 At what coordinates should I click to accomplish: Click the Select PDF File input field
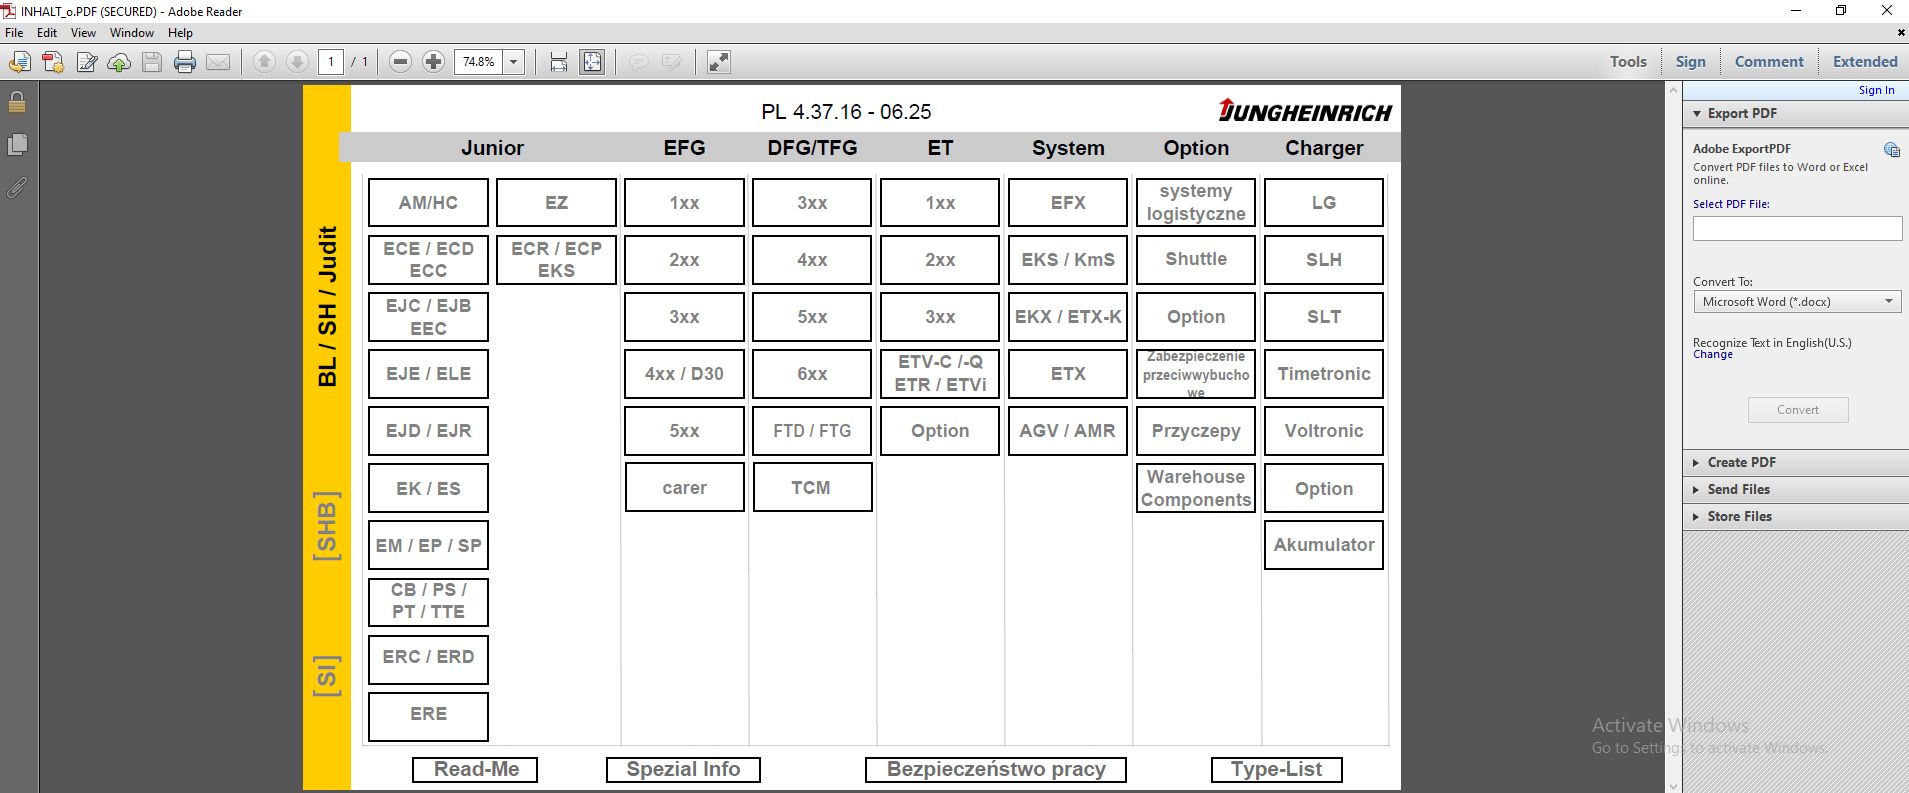[x=1797, y=229]
